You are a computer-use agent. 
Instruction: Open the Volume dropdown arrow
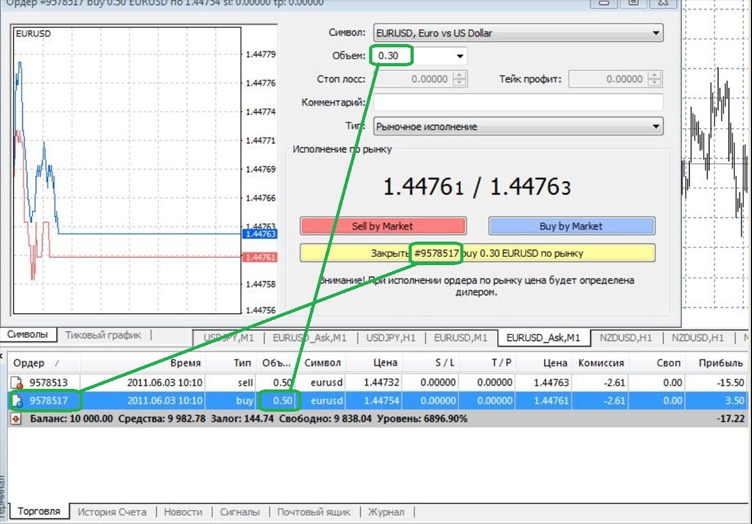459,56
